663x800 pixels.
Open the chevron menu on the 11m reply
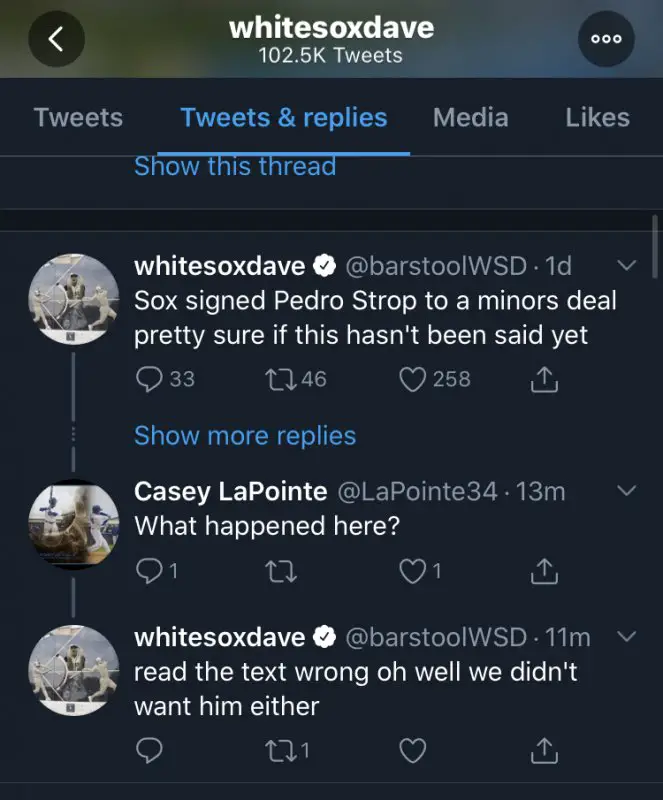pyautogui.click(x=627, y=636)
